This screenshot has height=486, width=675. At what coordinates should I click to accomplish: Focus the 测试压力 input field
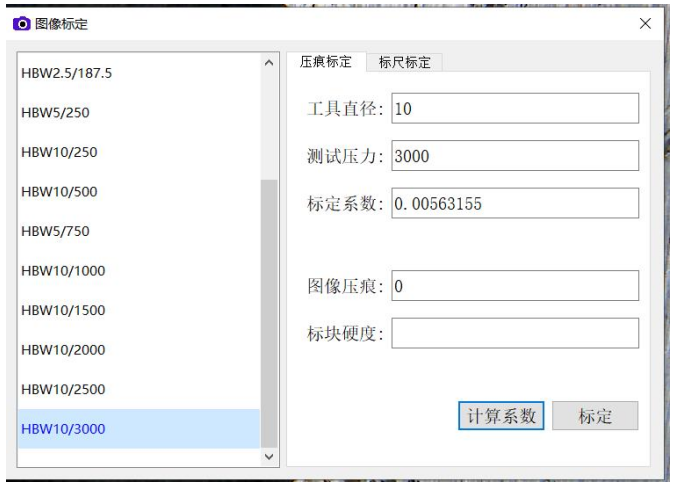514,155
